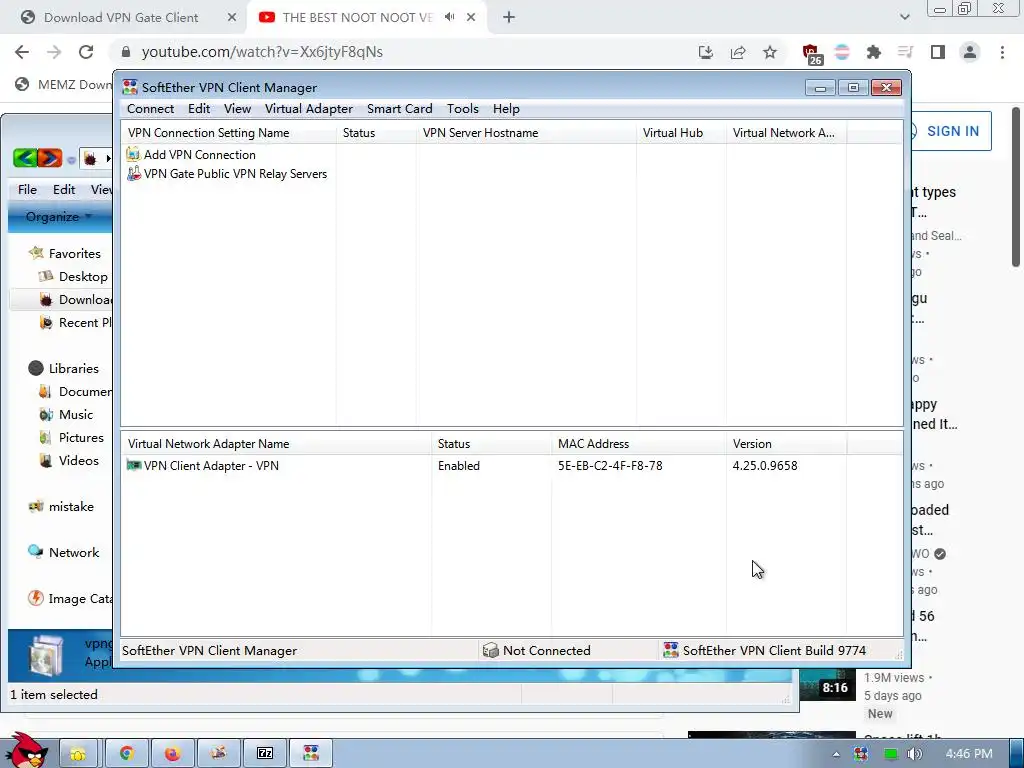1024x768 pixels.
Task: Click volume speaker icon in system tray
Action: pyautogui.click(x=914, y=754)
